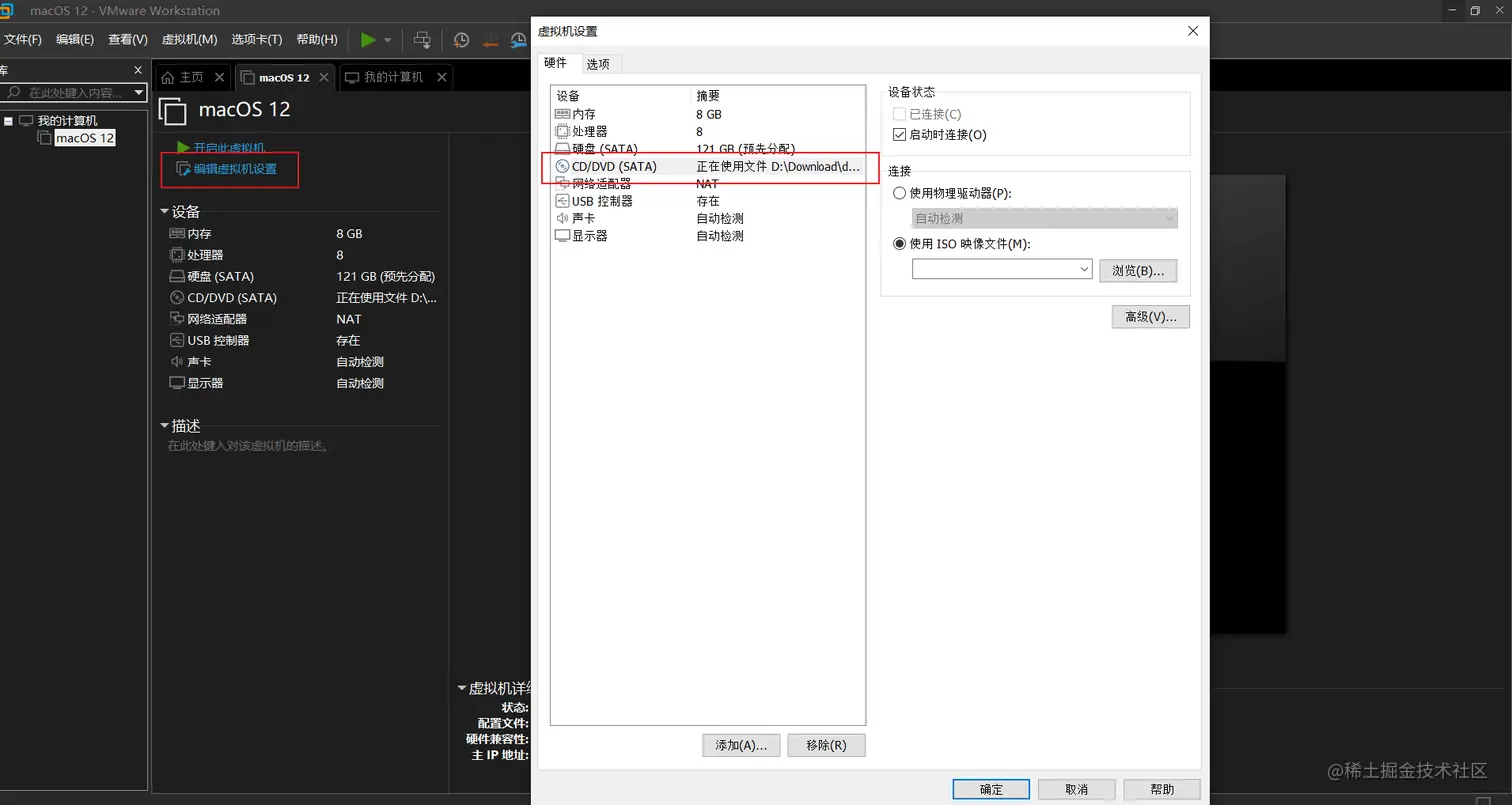The image size is (1512, 805).
Task: Select USB 控制器 row in settings dialog
Action: (x=708, y=201)
